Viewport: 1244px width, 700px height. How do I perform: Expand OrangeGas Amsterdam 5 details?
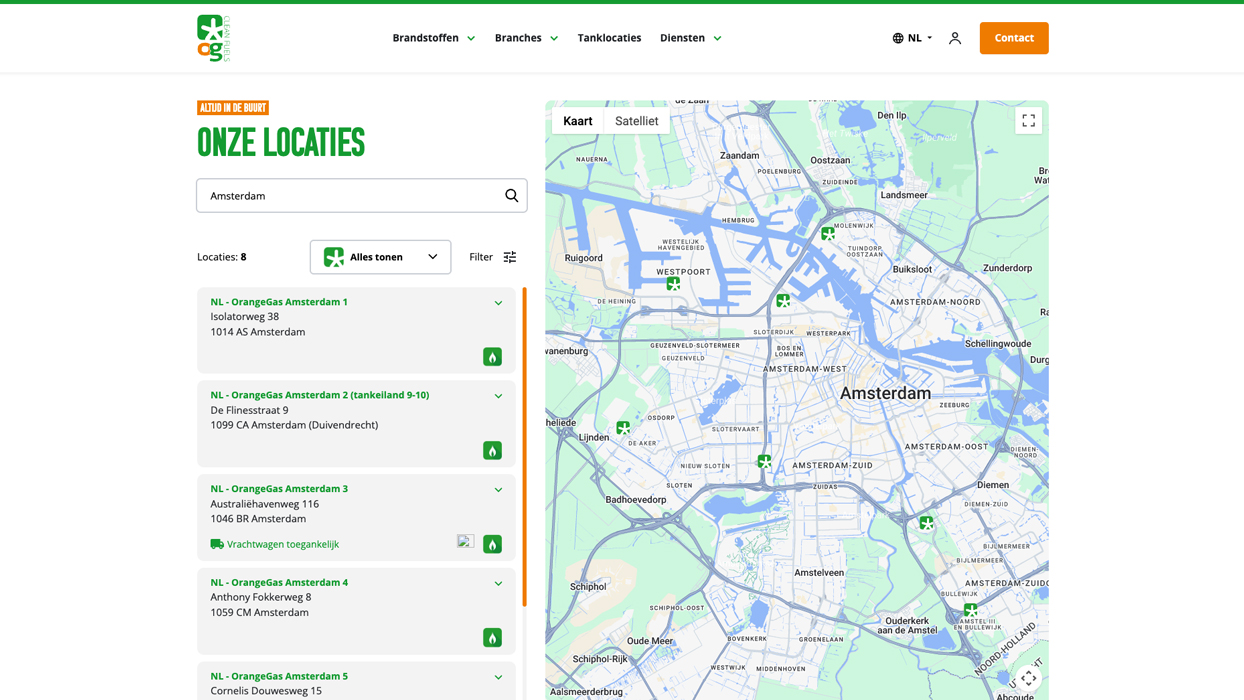pos(498,677)
